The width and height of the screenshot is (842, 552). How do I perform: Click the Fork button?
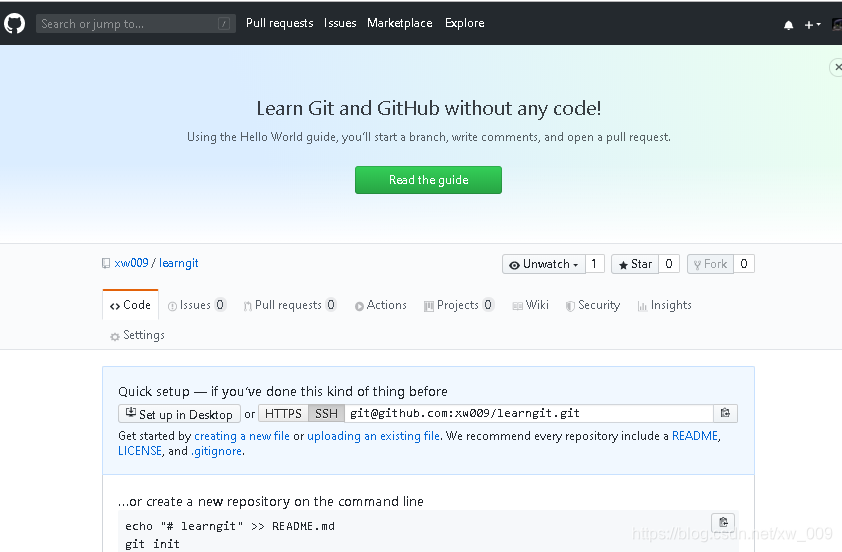[x=710, y=264]
